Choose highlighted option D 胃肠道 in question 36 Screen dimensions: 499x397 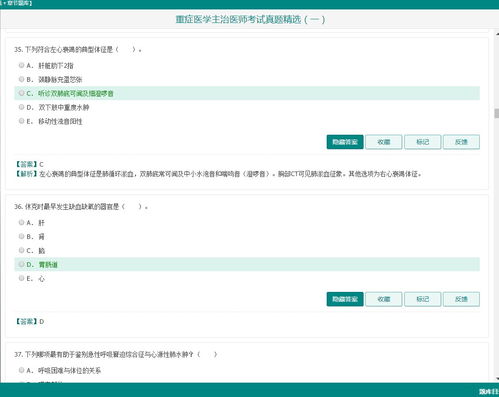pos(247,264)
